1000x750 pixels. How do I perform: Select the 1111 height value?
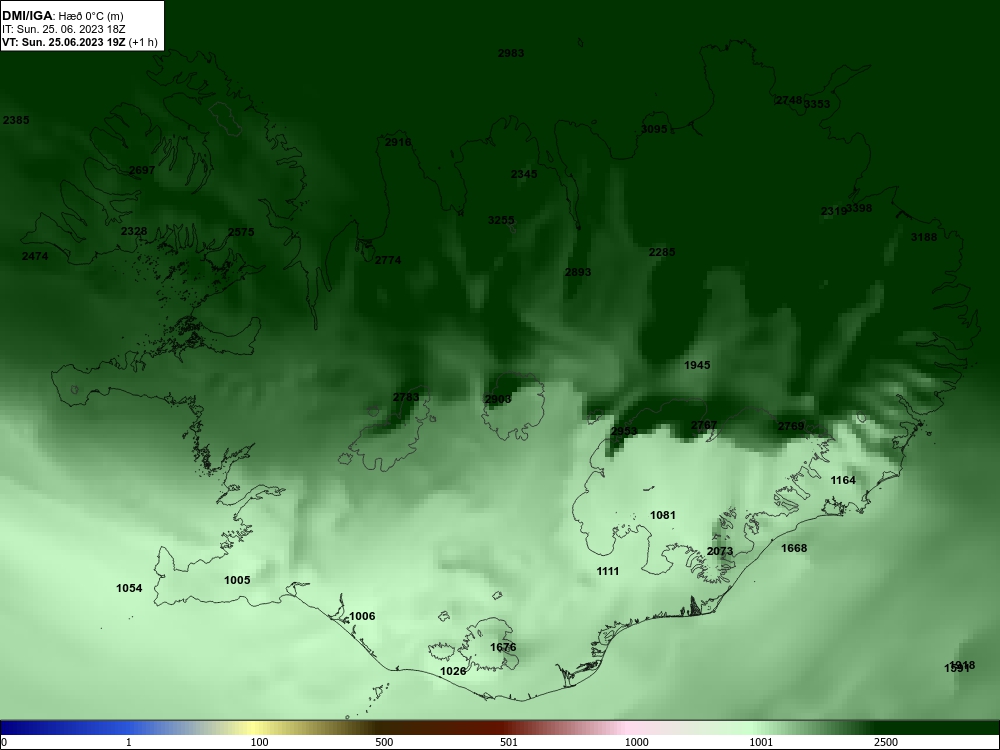coord(607,571)
